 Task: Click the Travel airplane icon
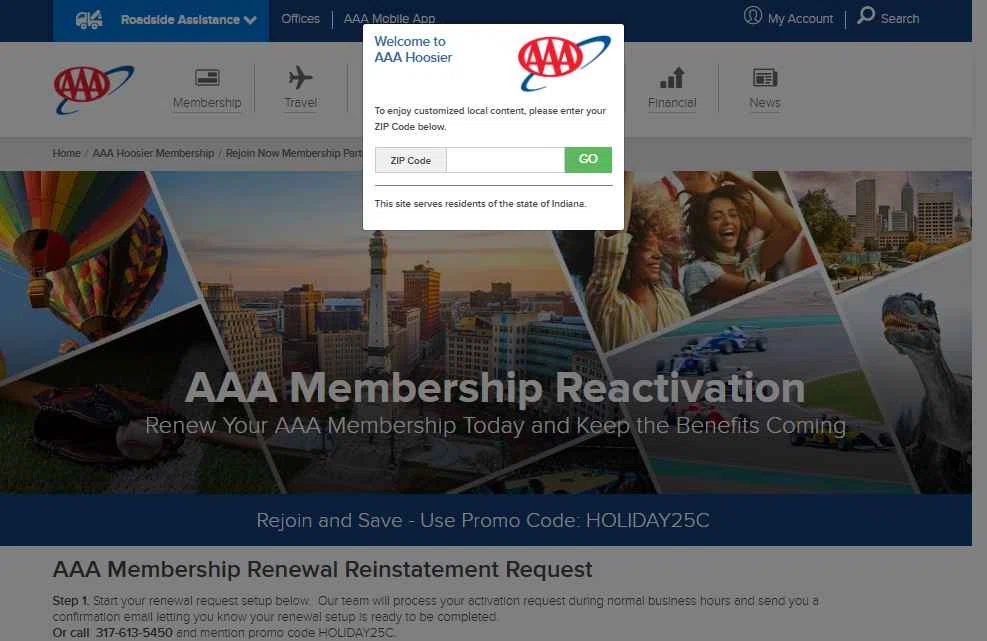point(301,77)
